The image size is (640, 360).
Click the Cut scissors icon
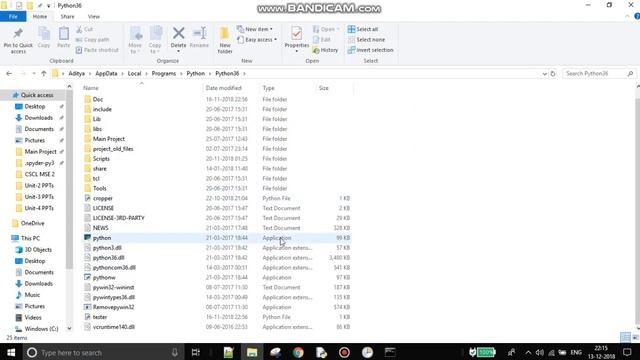click(x=79, y=29)
